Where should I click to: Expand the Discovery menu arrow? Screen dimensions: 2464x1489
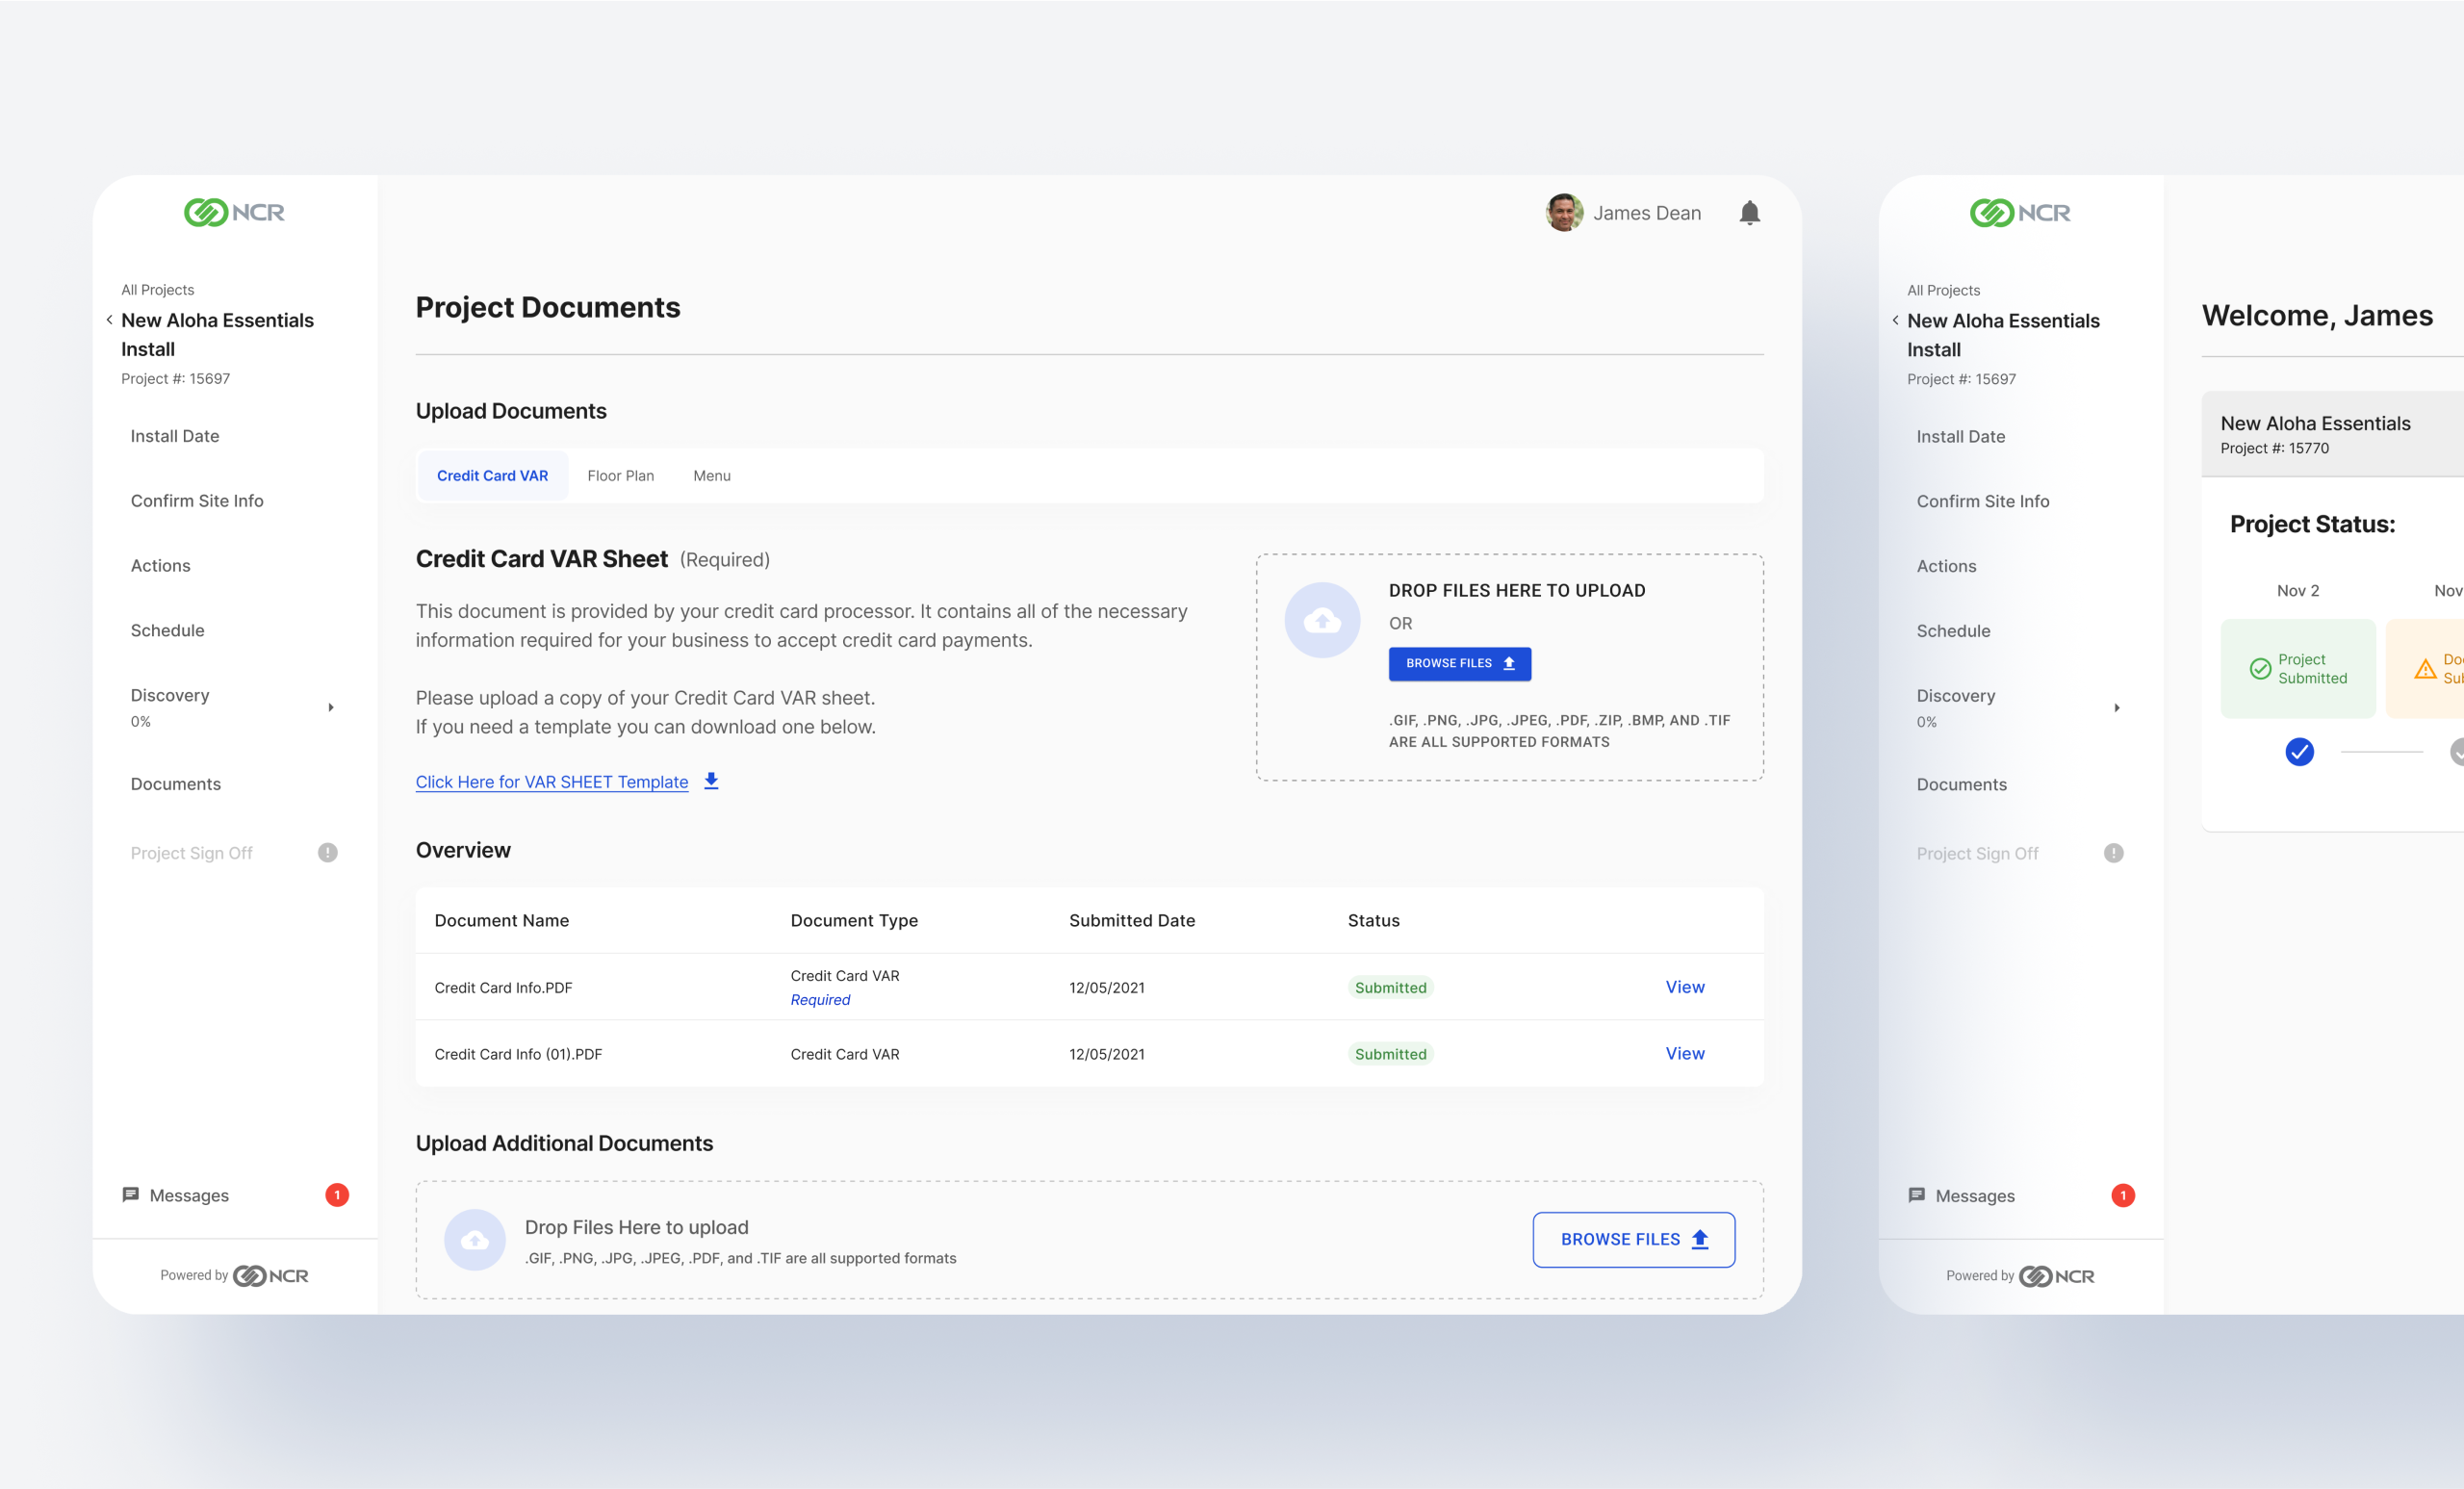pyautogui.click(x=331, y=707)
